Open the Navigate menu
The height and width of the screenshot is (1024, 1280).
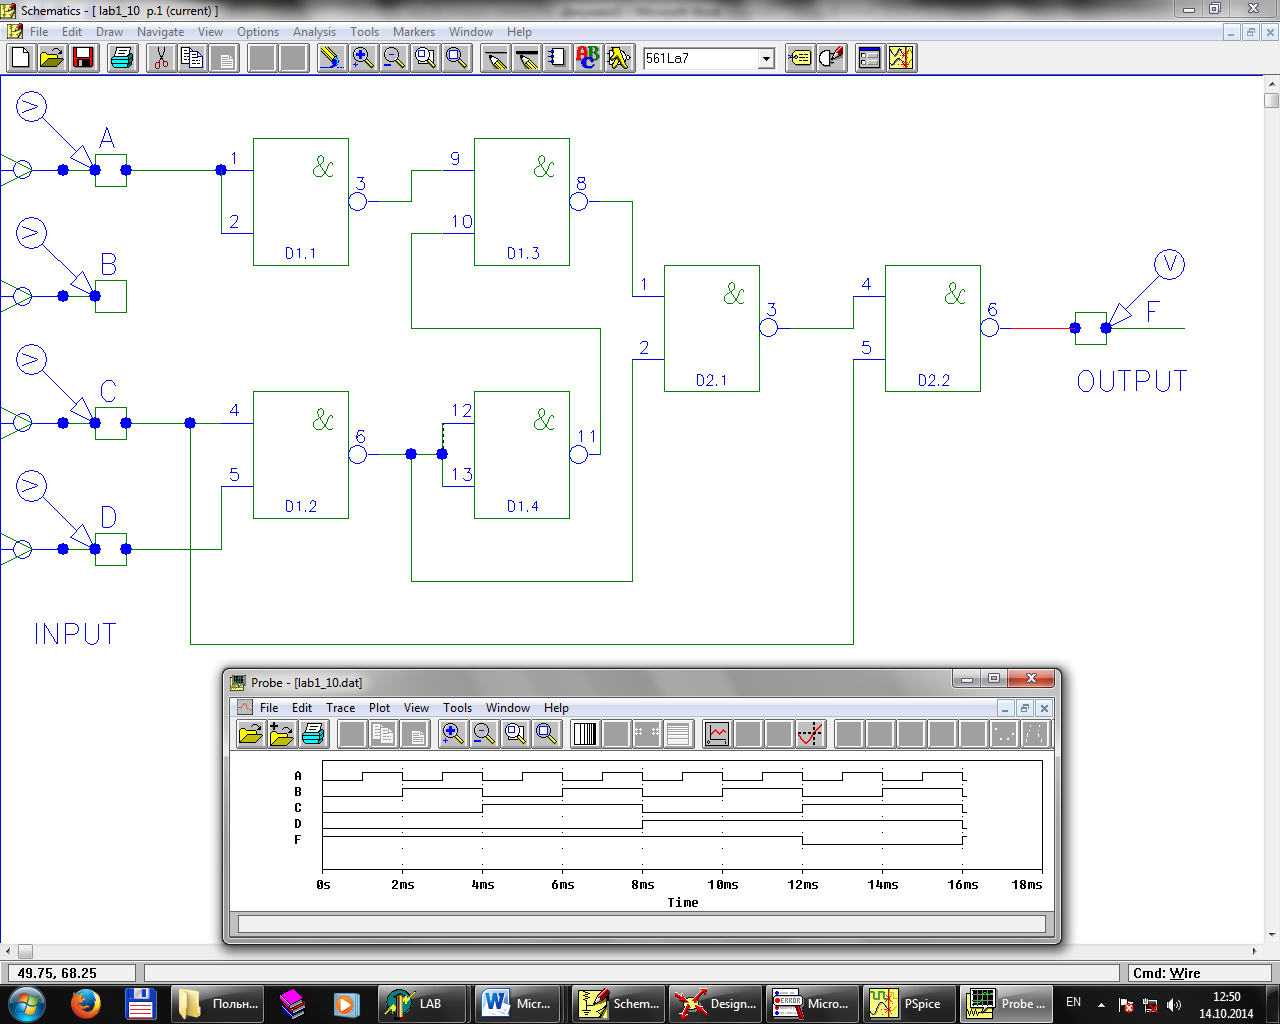[160, 32]
